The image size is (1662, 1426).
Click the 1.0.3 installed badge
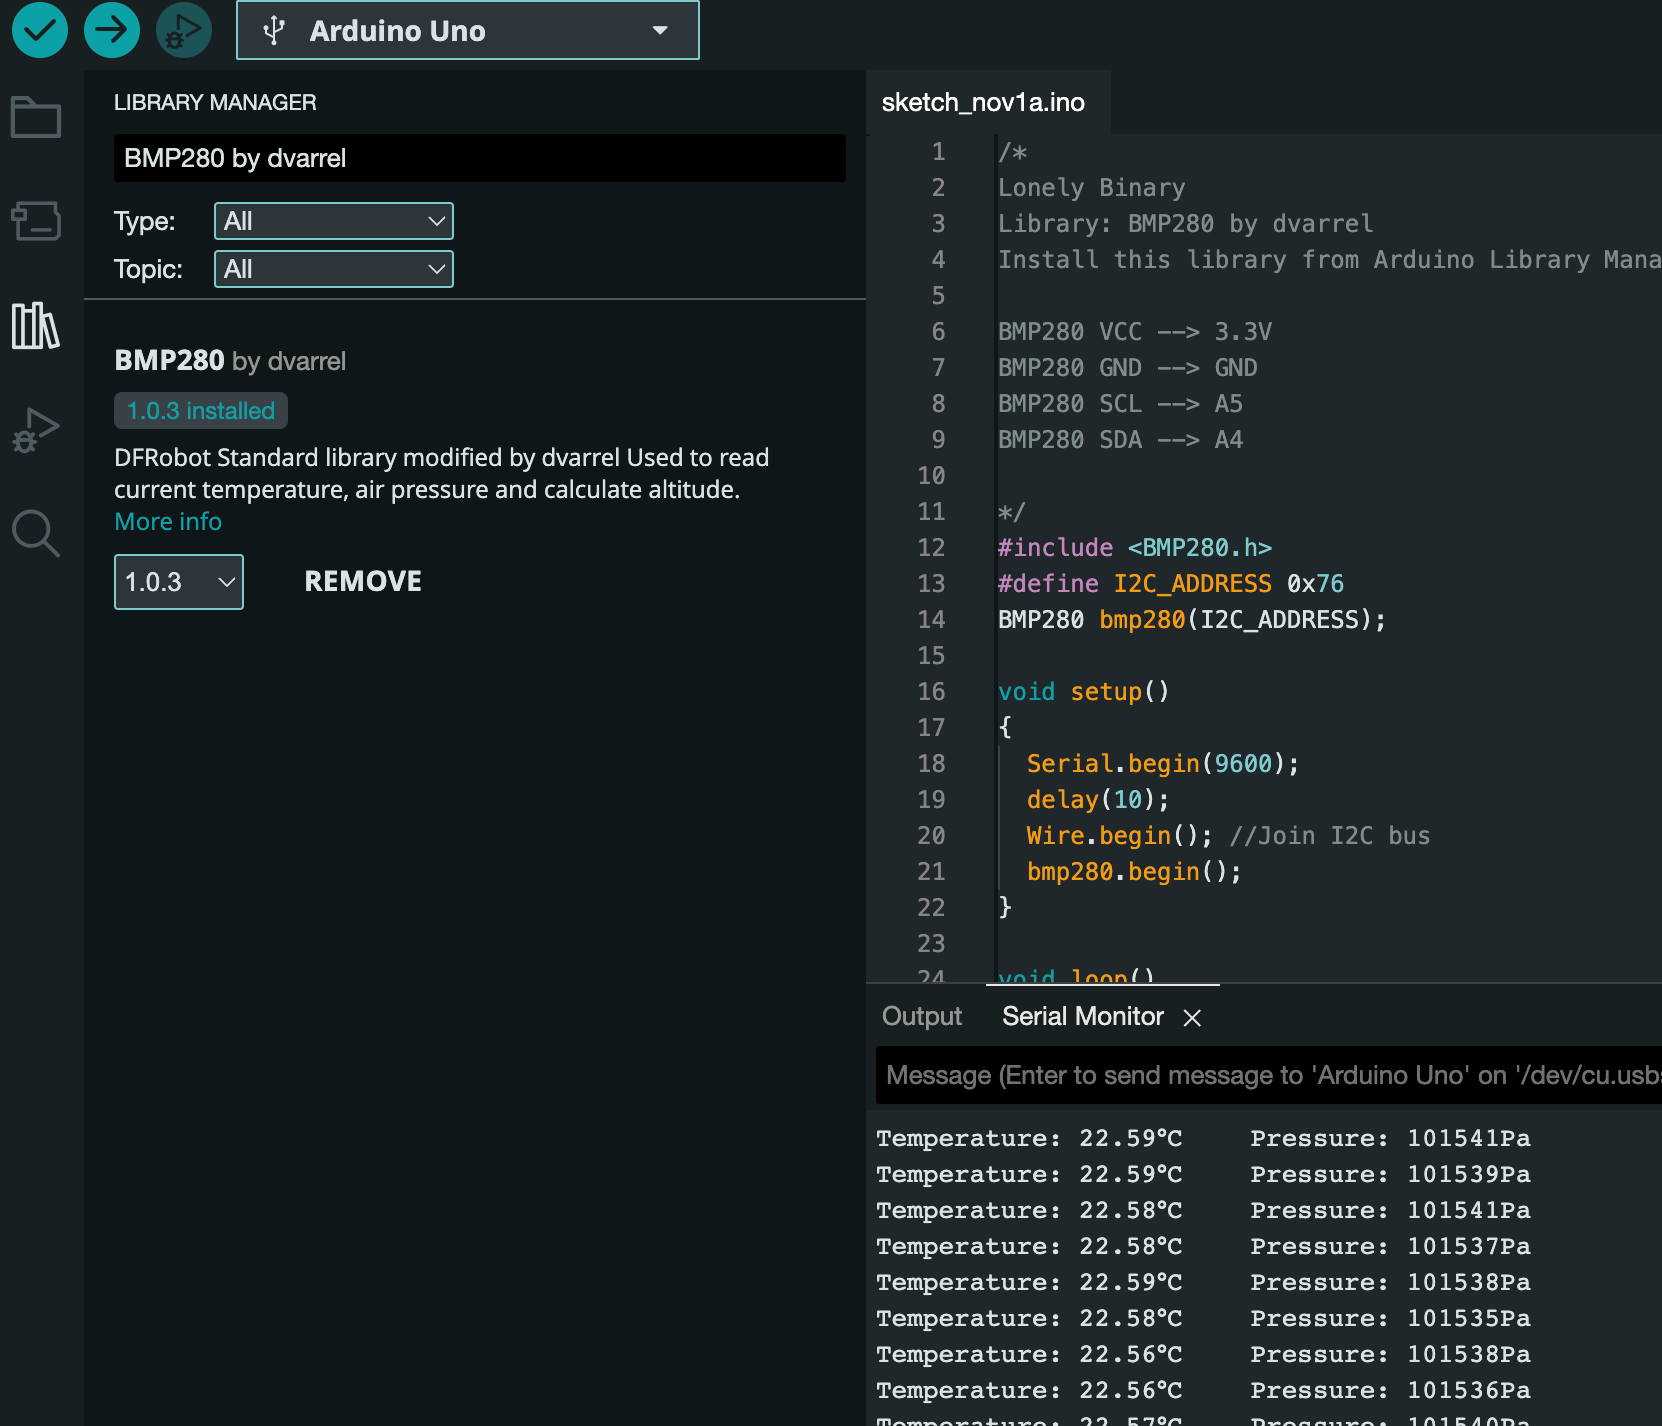[200, 410]
